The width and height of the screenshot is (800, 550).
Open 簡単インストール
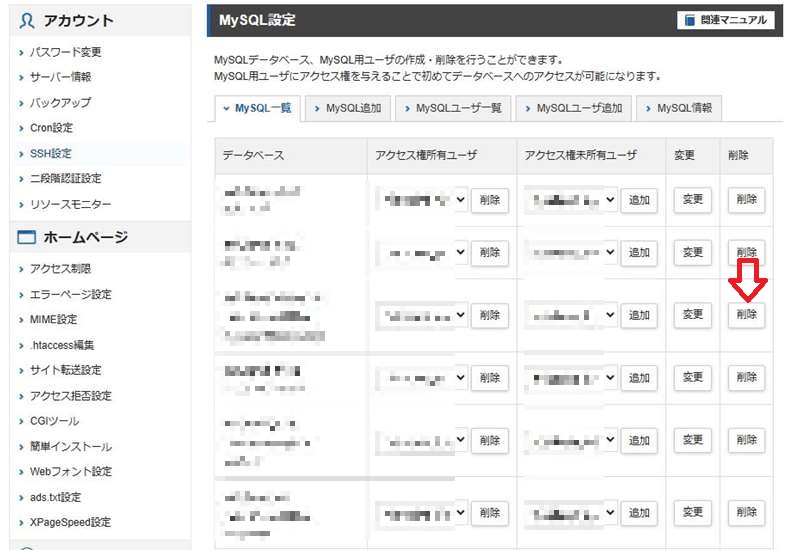[x=70, y=446]
